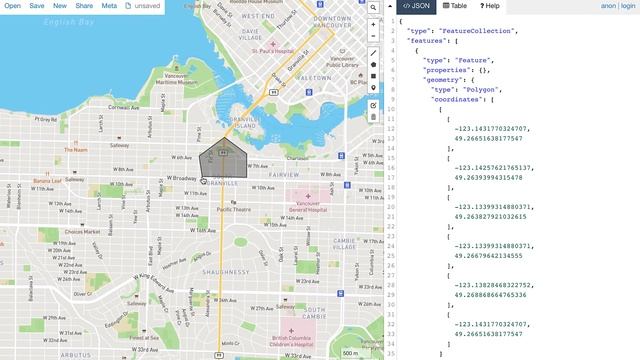Click the unsaved file document icon
This screenshot has width=640, height=360.
pos(128,6)
